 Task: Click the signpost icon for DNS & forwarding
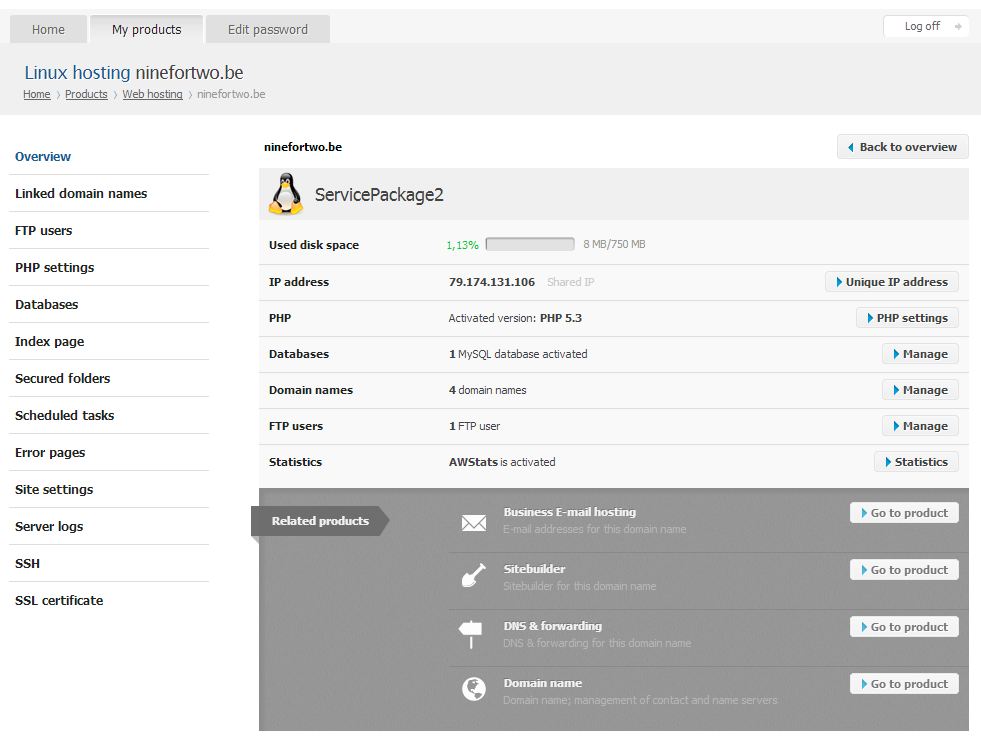click(470, 634)
